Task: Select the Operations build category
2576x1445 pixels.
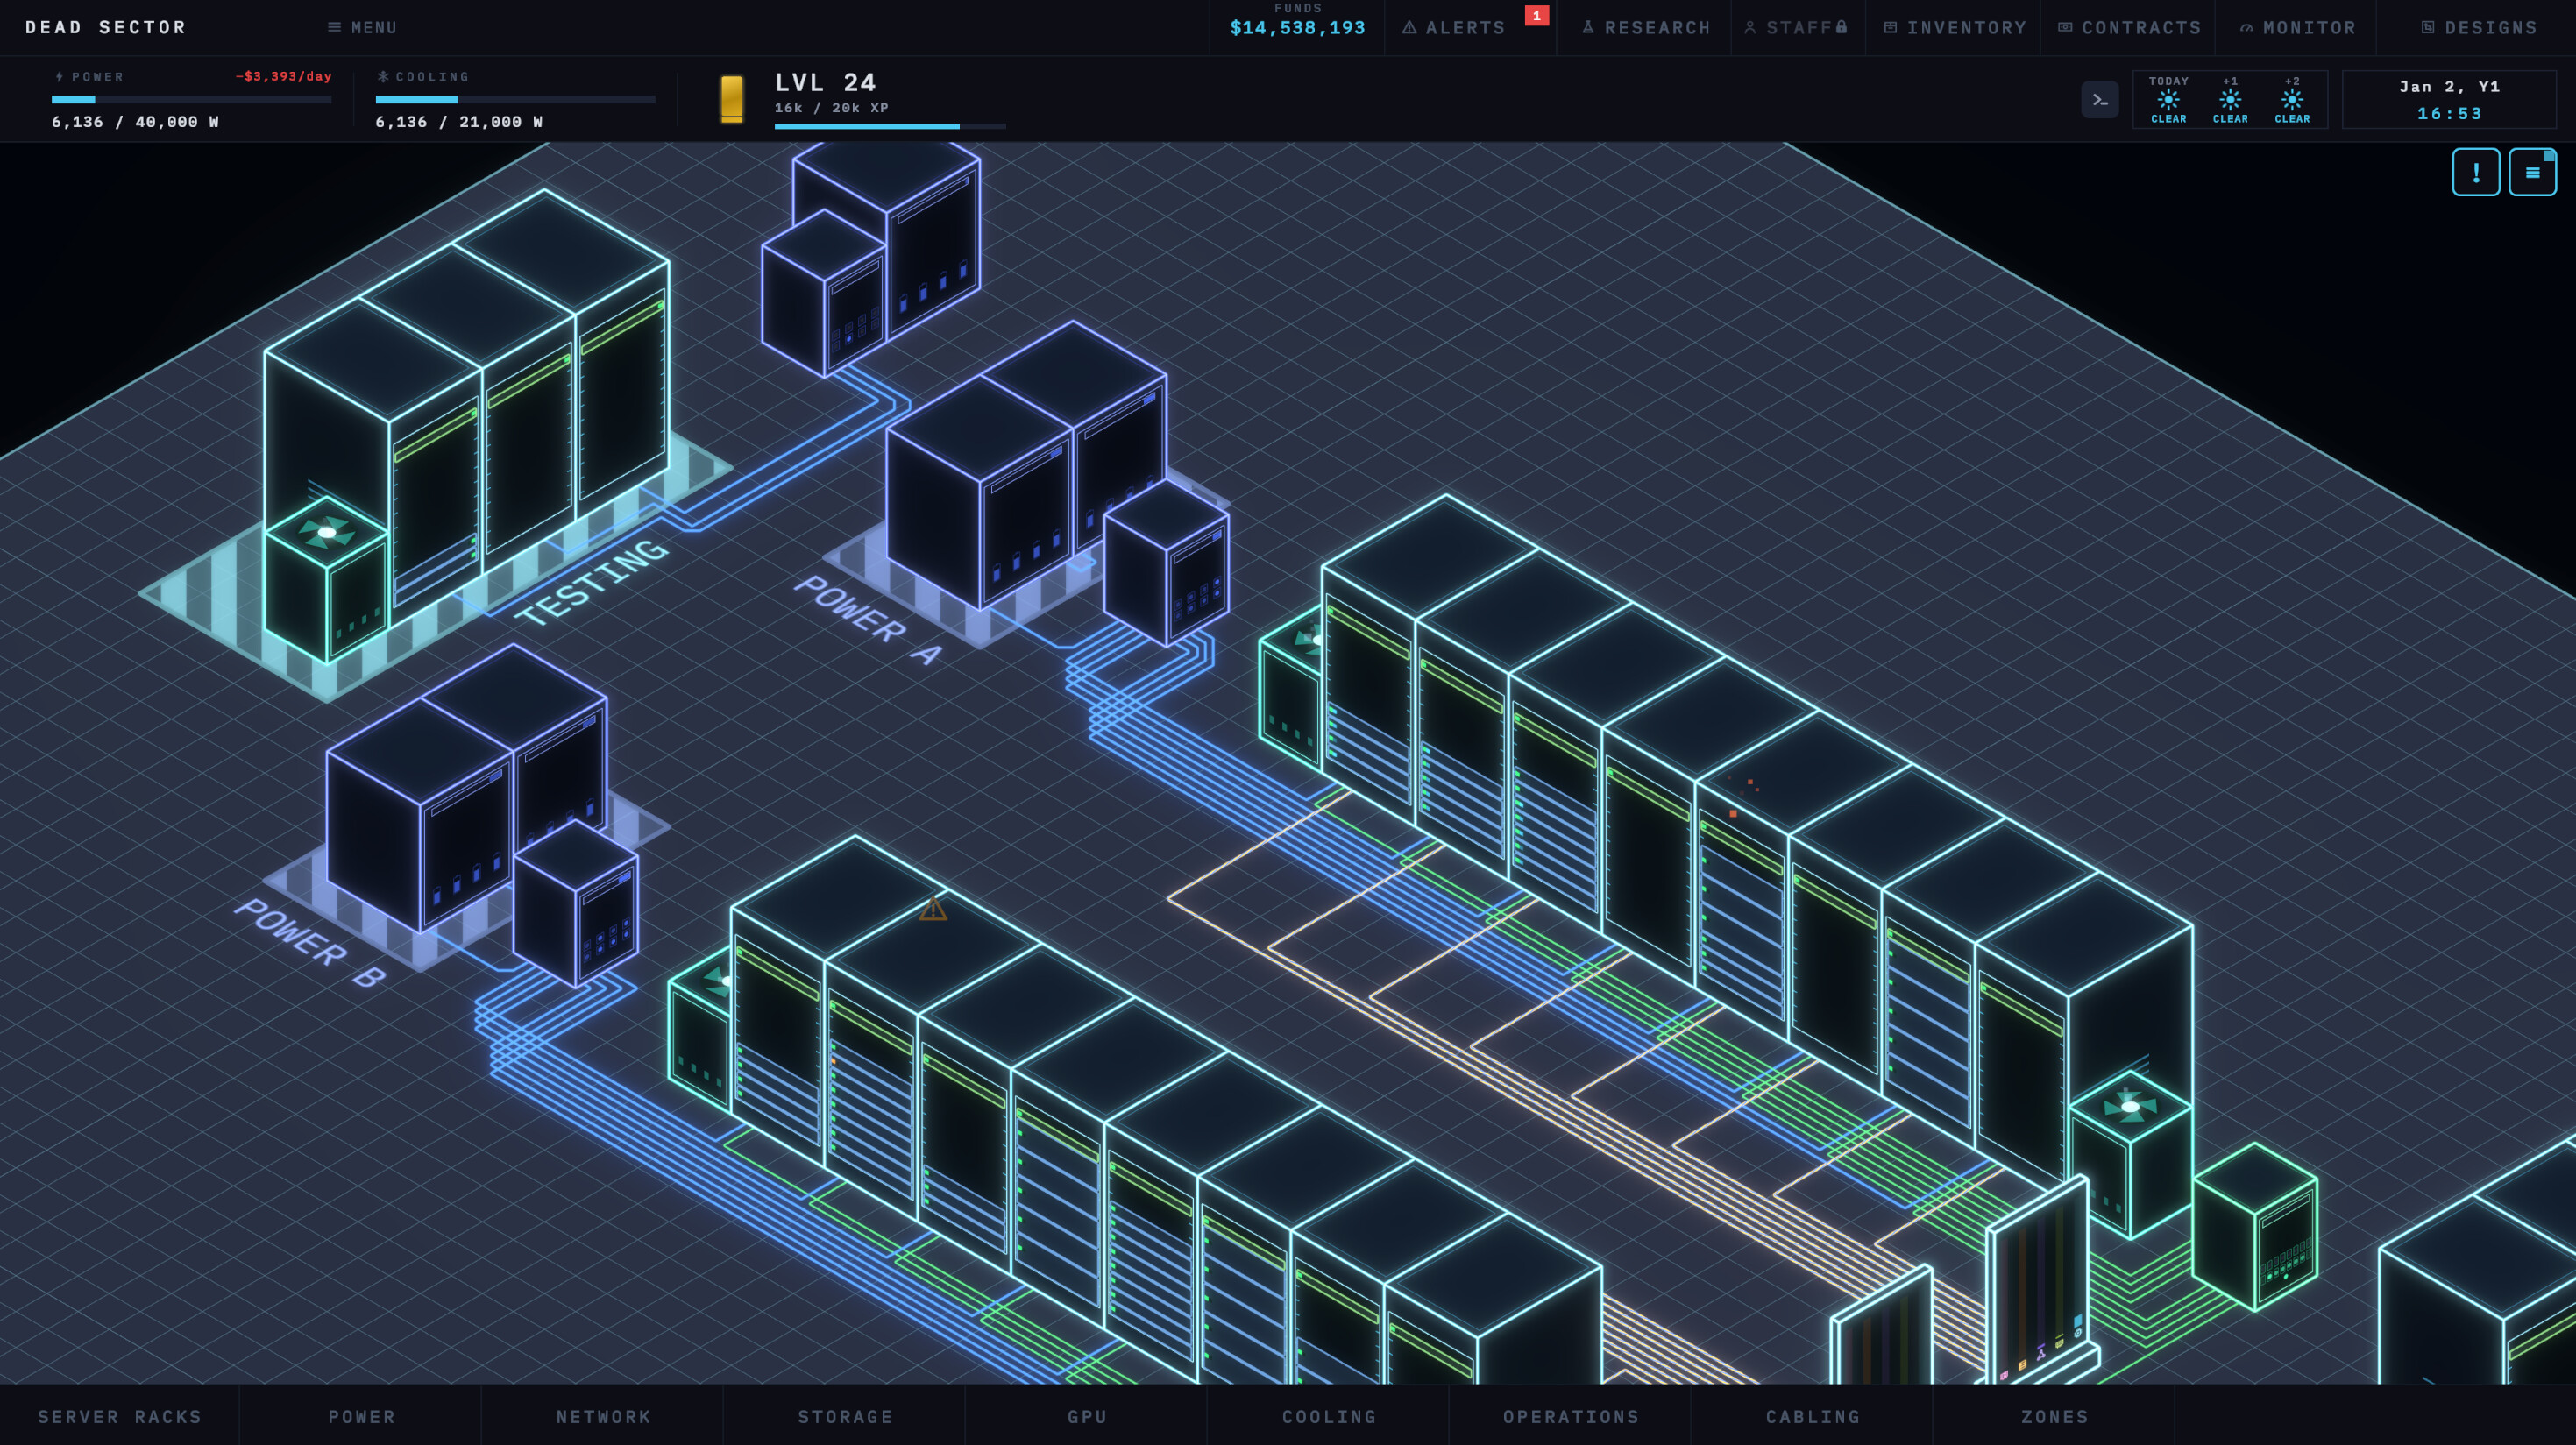Action: tap(1571, 1416)
